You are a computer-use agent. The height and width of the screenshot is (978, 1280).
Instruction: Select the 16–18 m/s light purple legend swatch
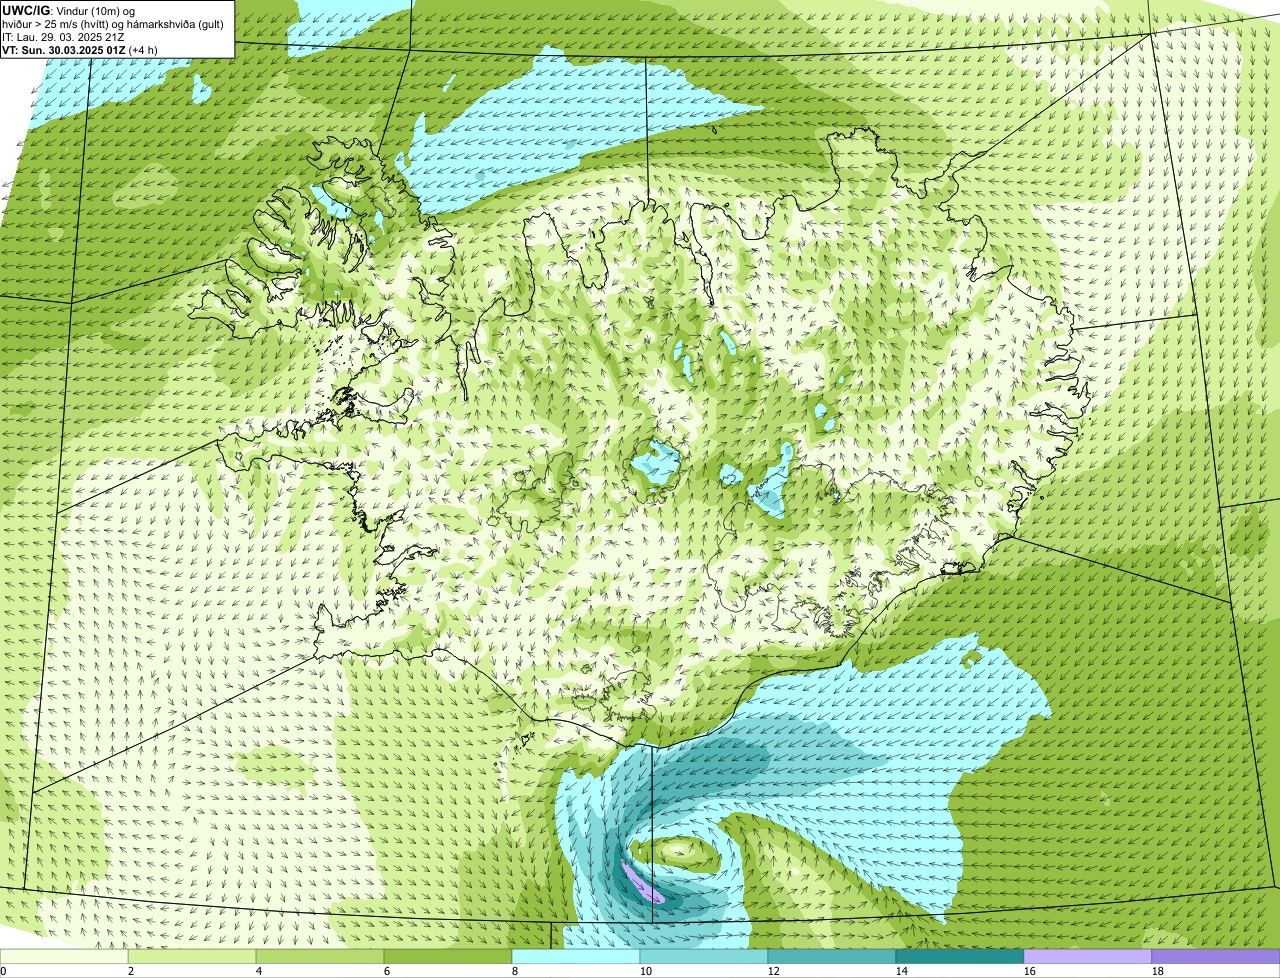[x=1088, y=956]
